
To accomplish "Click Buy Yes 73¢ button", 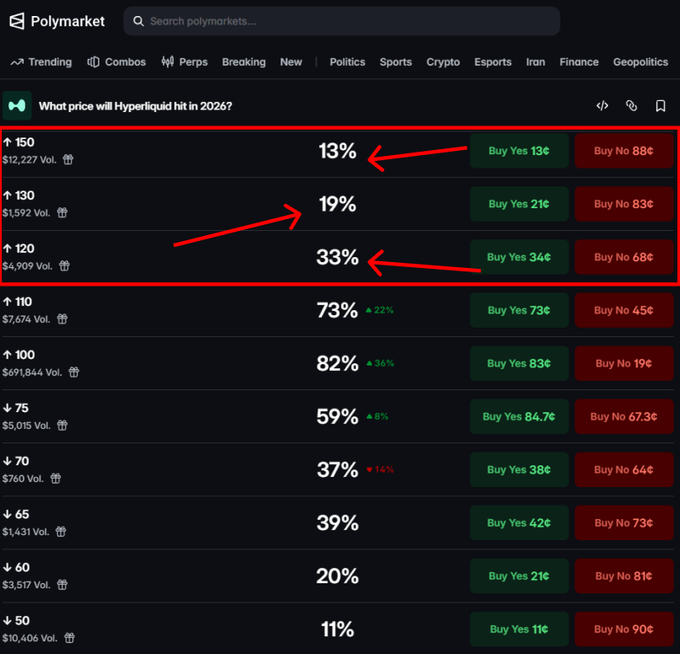I will pos(519,310).
